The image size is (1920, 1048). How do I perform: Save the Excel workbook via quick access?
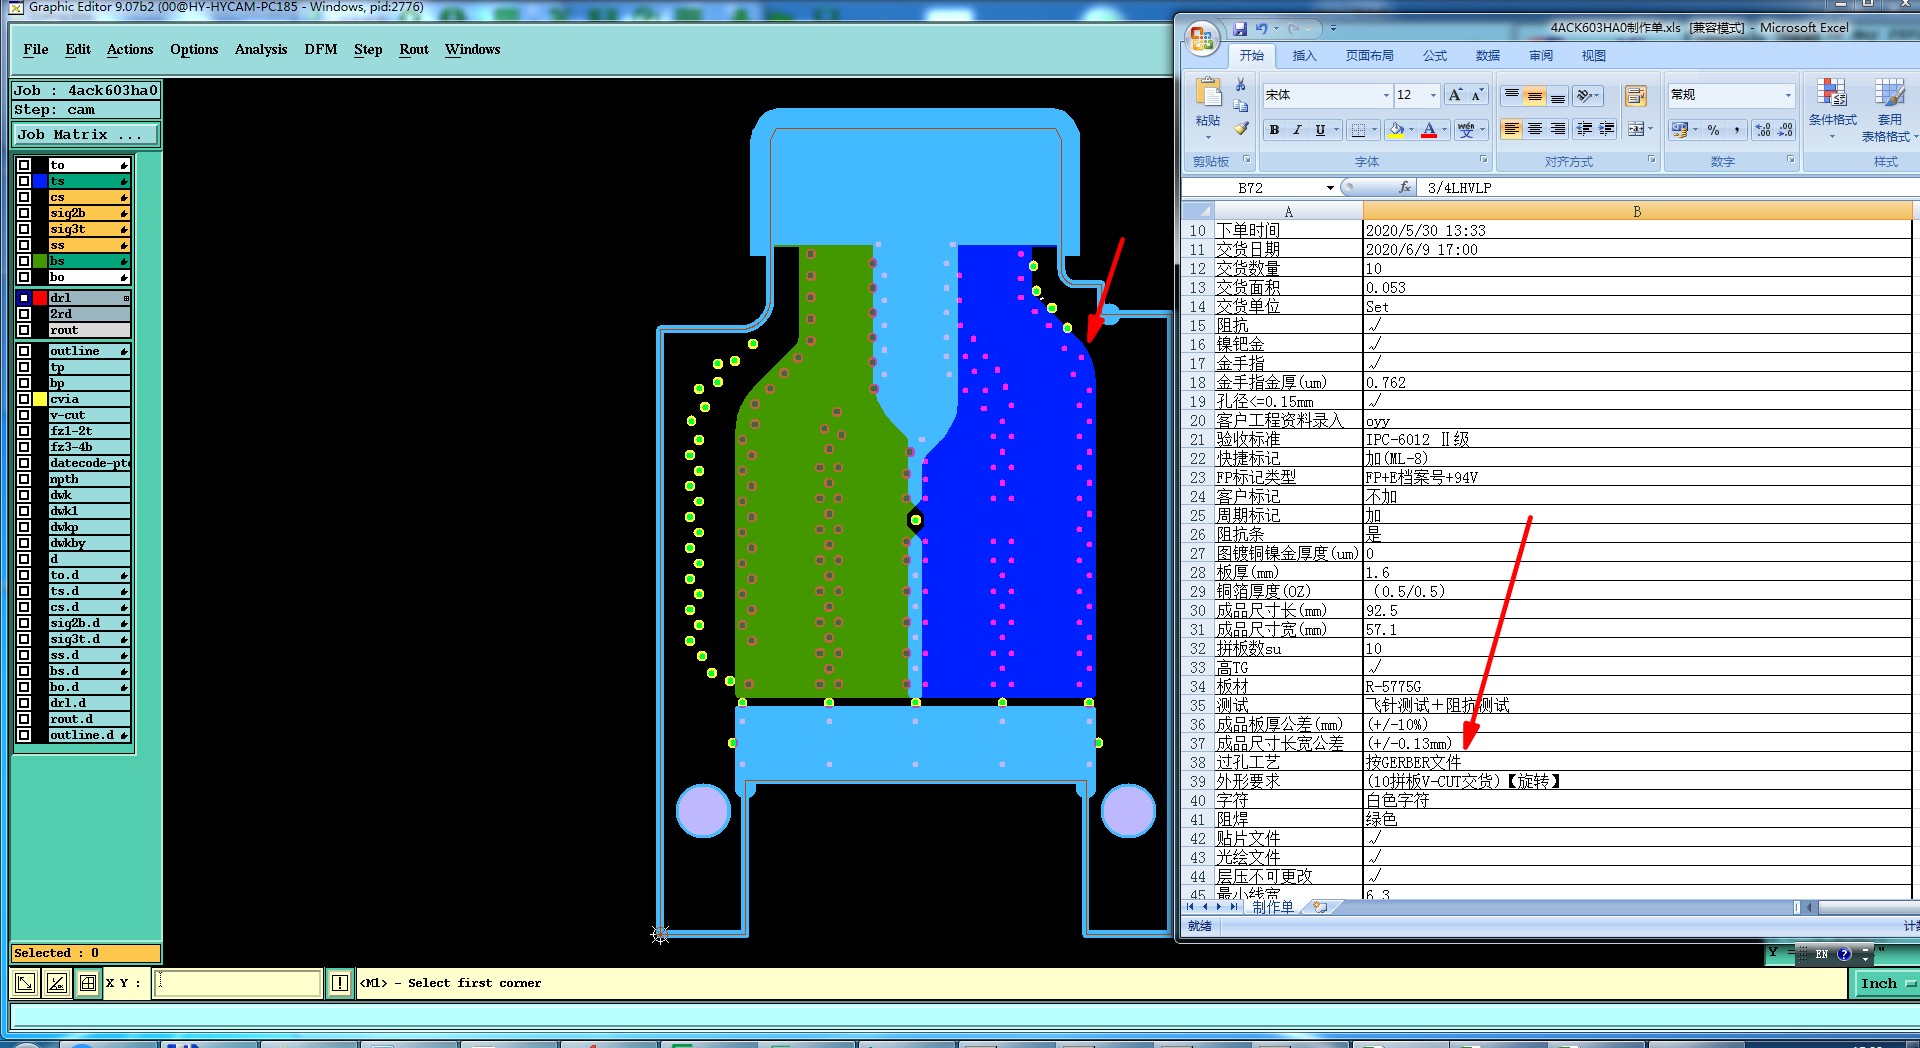(x=1240, y=28)
